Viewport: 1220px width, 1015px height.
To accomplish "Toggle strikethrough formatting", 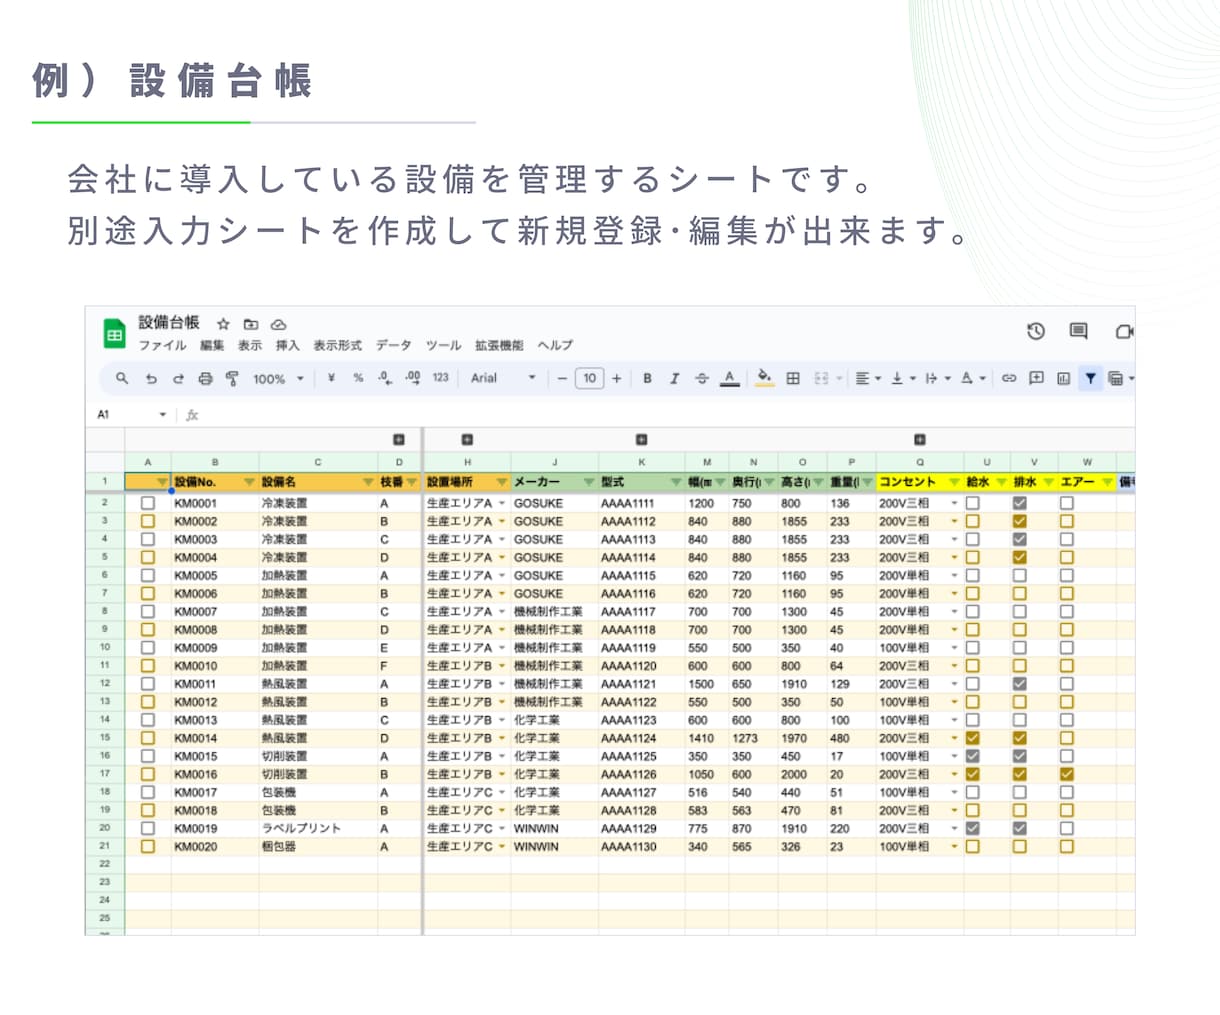I will click(701, 378).
